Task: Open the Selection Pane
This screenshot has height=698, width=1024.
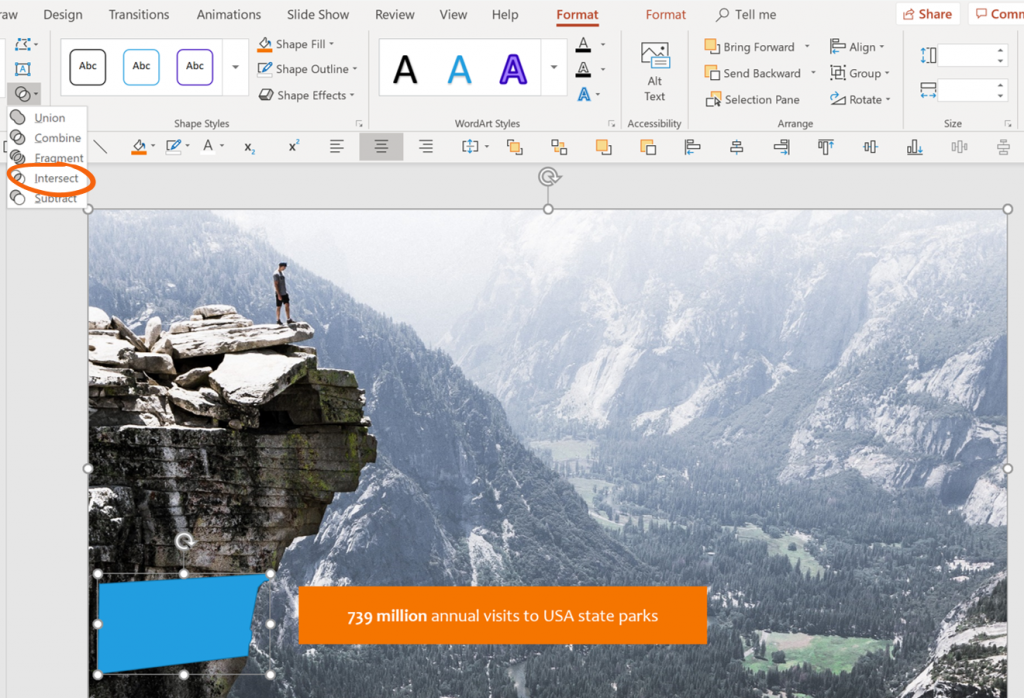Action: [753, 99]
